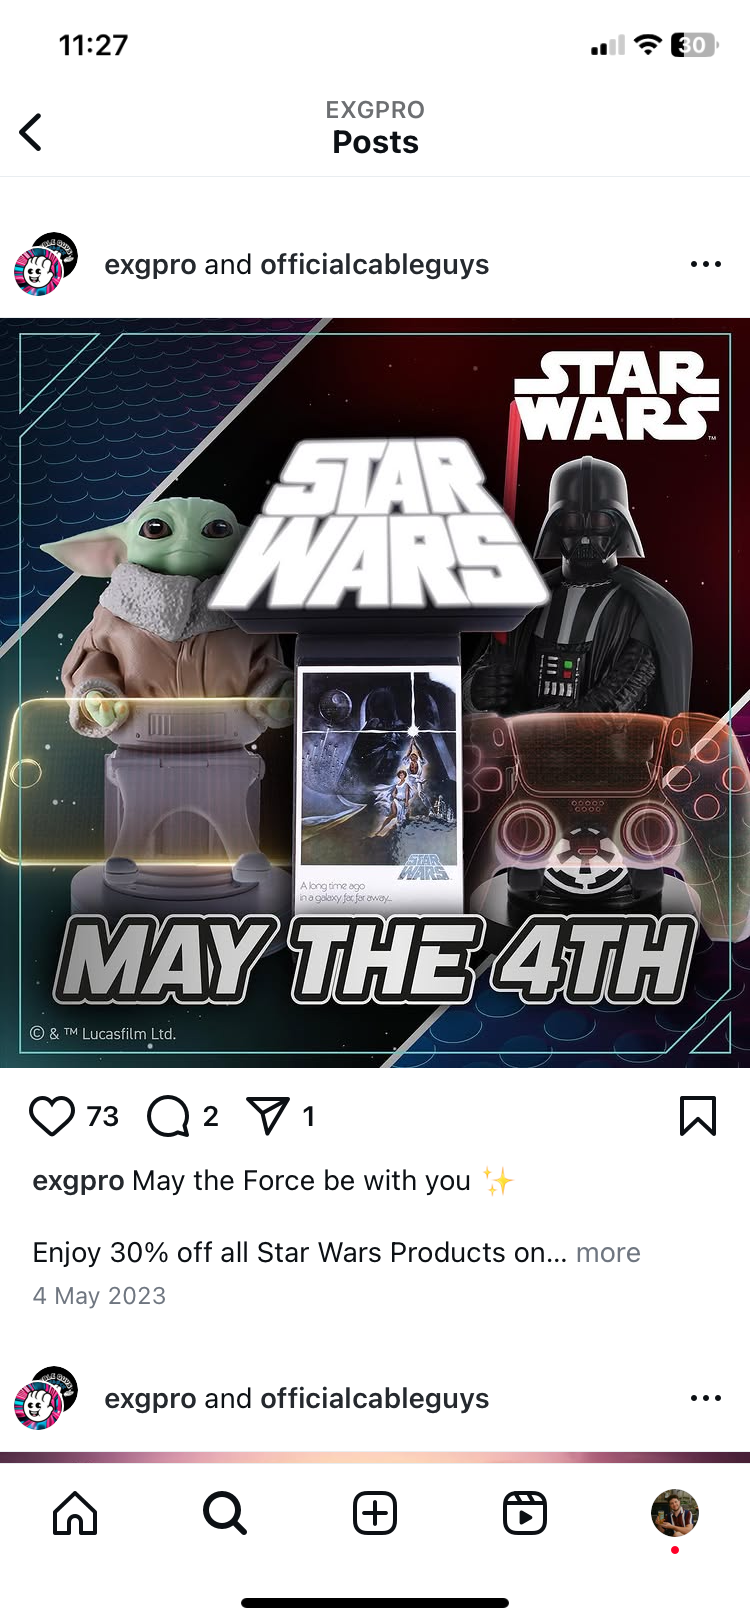Open comments on the Star Wars post

click(168, 1116)
